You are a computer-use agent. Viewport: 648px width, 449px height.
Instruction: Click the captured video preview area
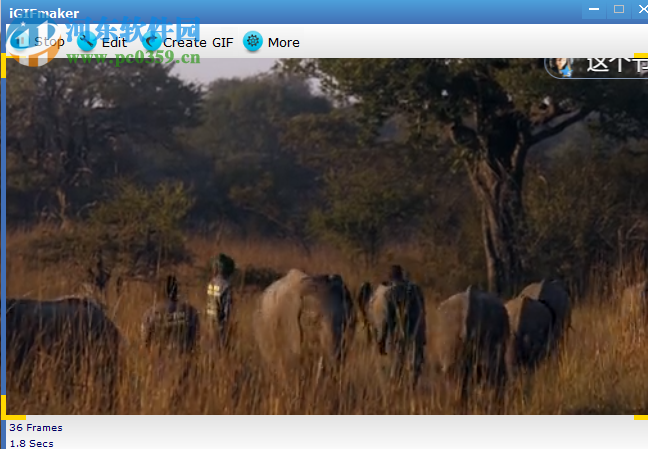pos(327,236)
